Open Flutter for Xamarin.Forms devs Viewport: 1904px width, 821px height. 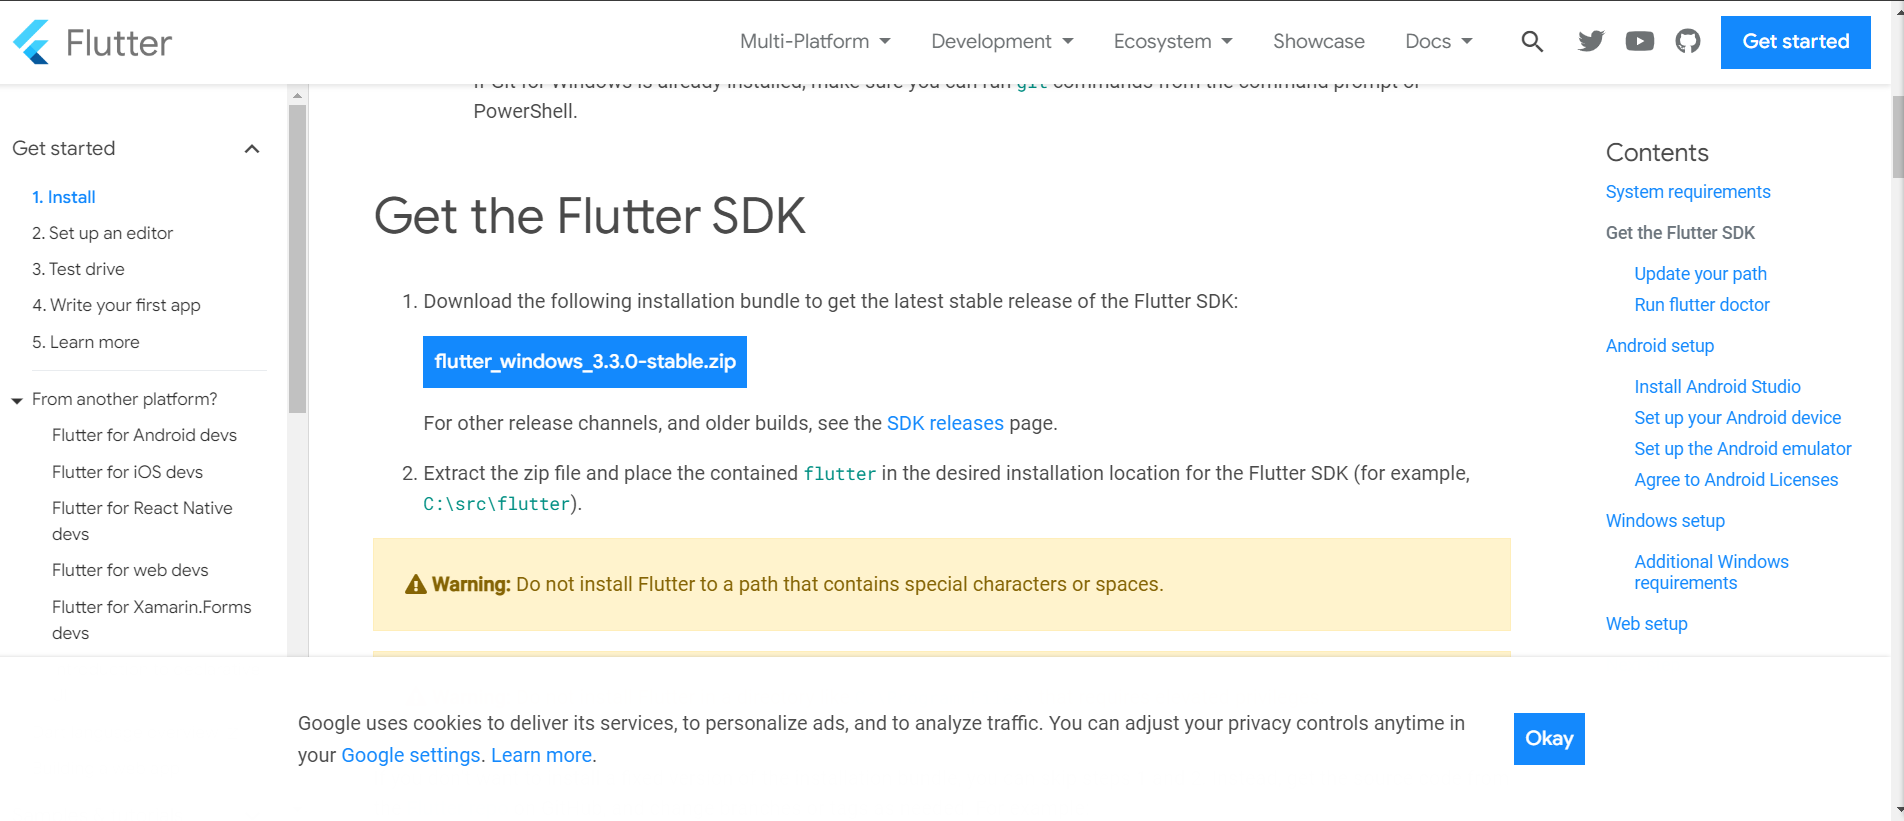pos(151,620)
